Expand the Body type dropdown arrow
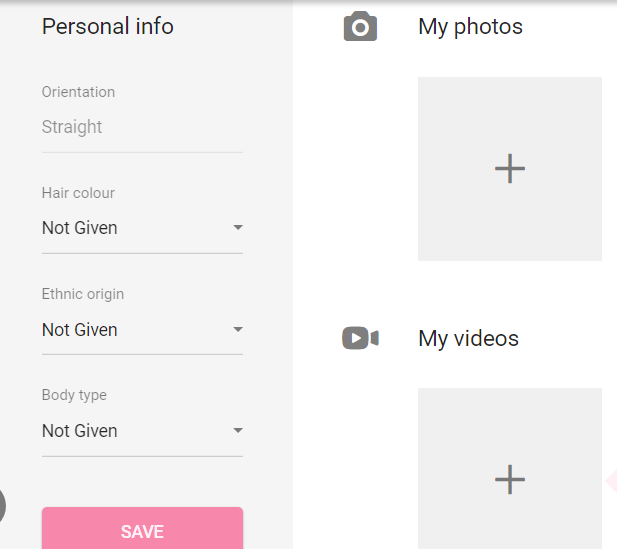The height and width of the screenshot is (549, 617). (238, 431)
